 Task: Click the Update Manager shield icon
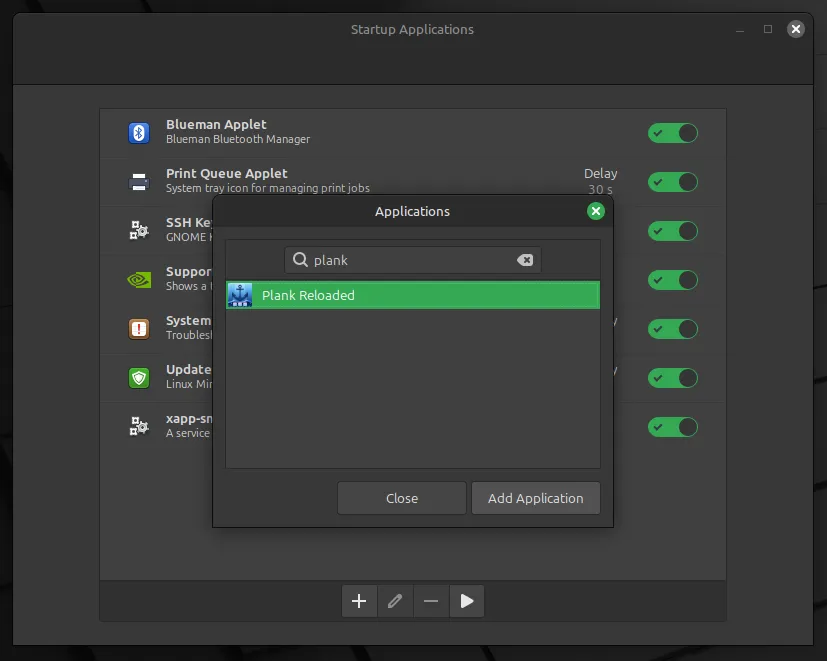click(139, 378)
